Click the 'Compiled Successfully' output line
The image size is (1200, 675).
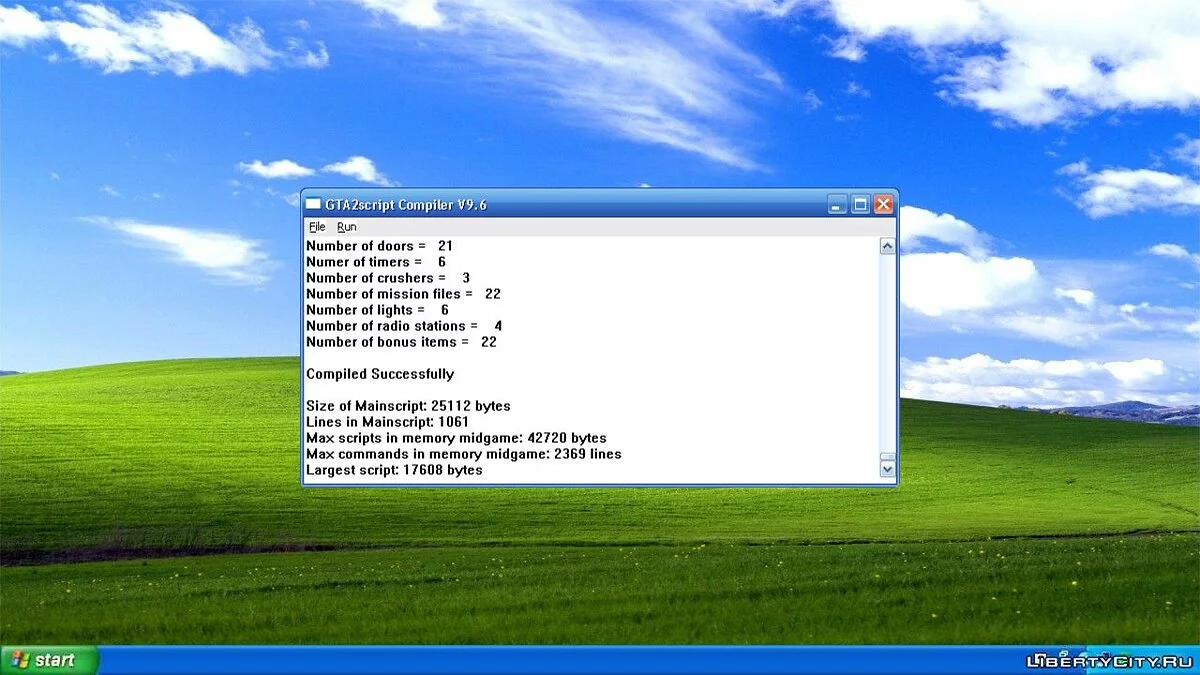coord(380,374)
